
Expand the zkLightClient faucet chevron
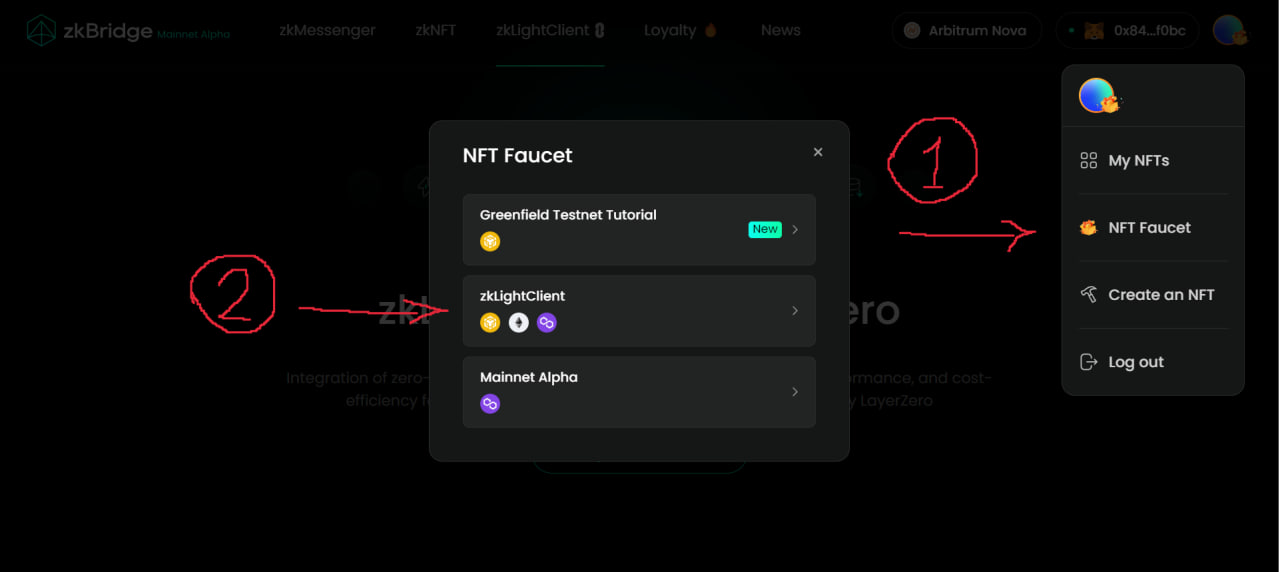[795, 311]
